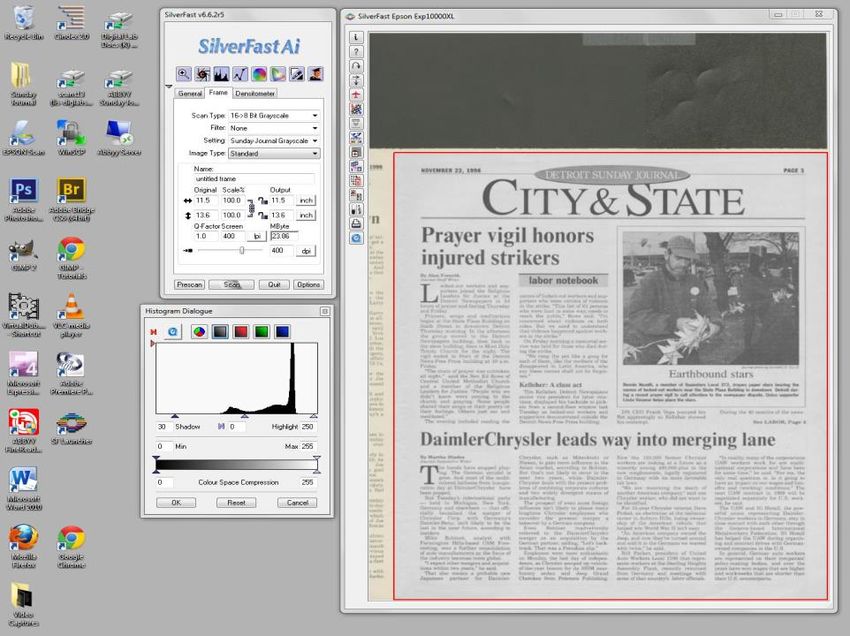The image size is (850, 636).
Task: Click the rotate arrow icon in preview toolbar
Action: point(356,66)
